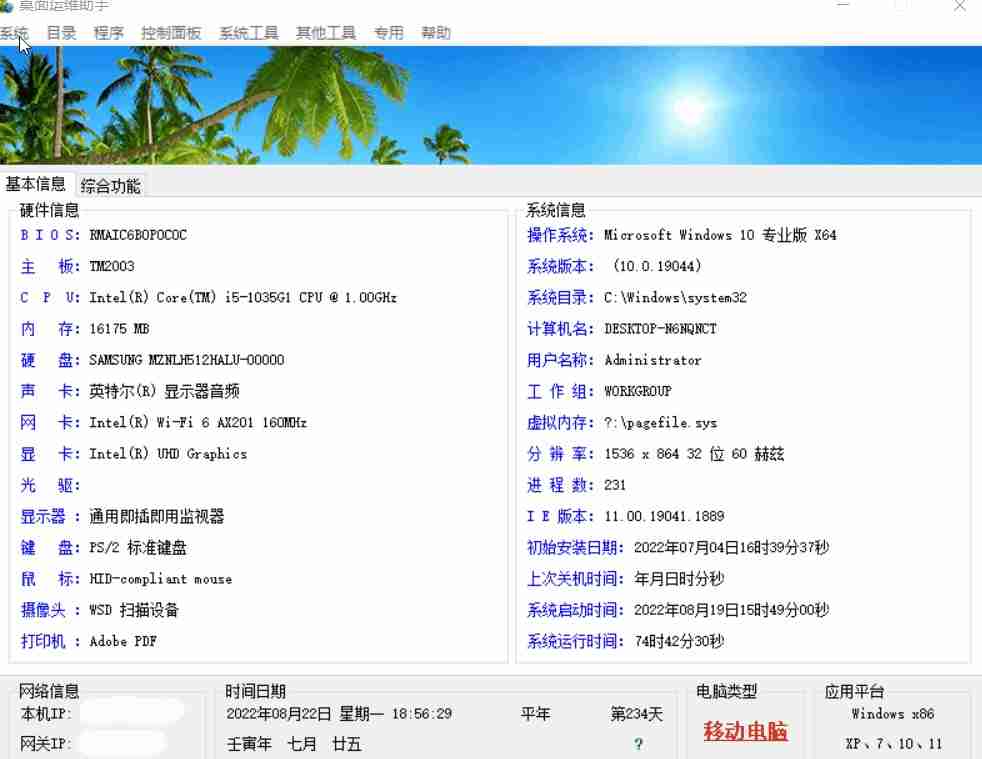Click the app icon in the title bar
The image size is (982, 759).
(10, 7)
